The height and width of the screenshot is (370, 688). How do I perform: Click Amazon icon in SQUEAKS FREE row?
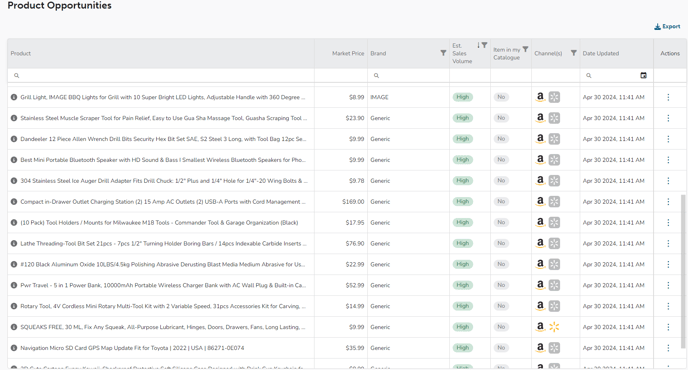541,327
